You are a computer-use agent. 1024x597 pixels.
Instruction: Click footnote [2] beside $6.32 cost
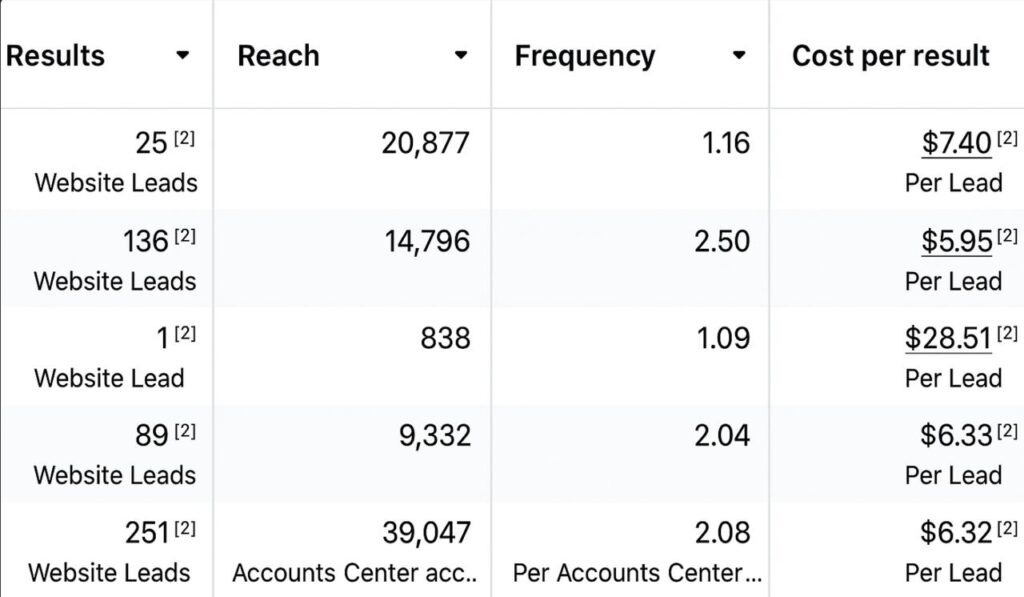tap(1007, 528)
